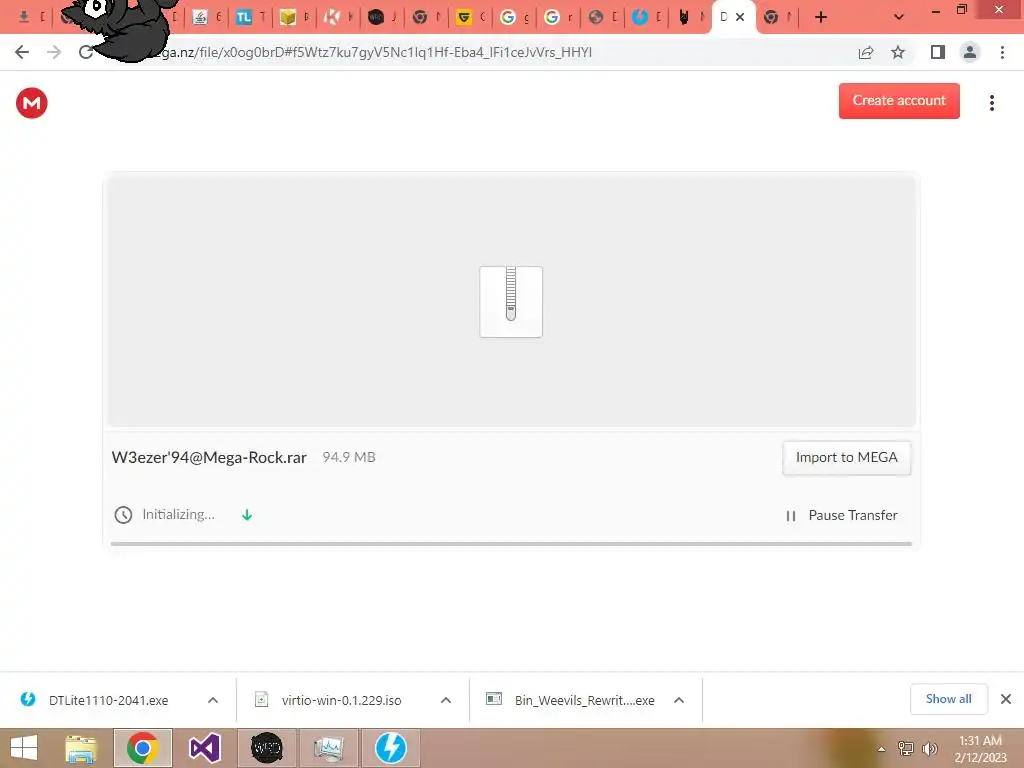Viewport: 1024px width, 768px height.
Task: Click the 94.9 MB file size
Action: pyautogui.click(x=349, y=457)
